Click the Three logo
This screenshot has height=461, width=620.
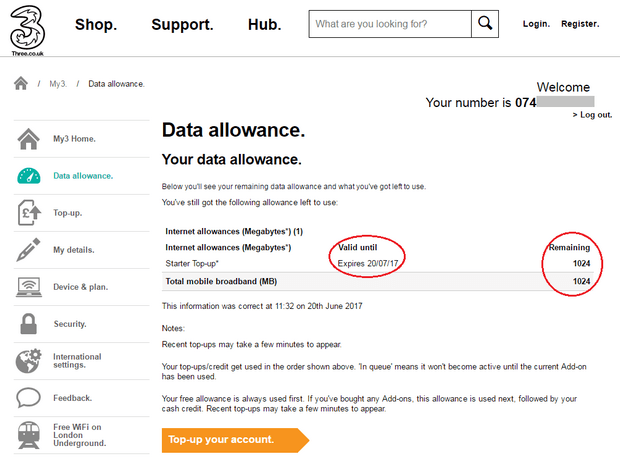(27, 31)
